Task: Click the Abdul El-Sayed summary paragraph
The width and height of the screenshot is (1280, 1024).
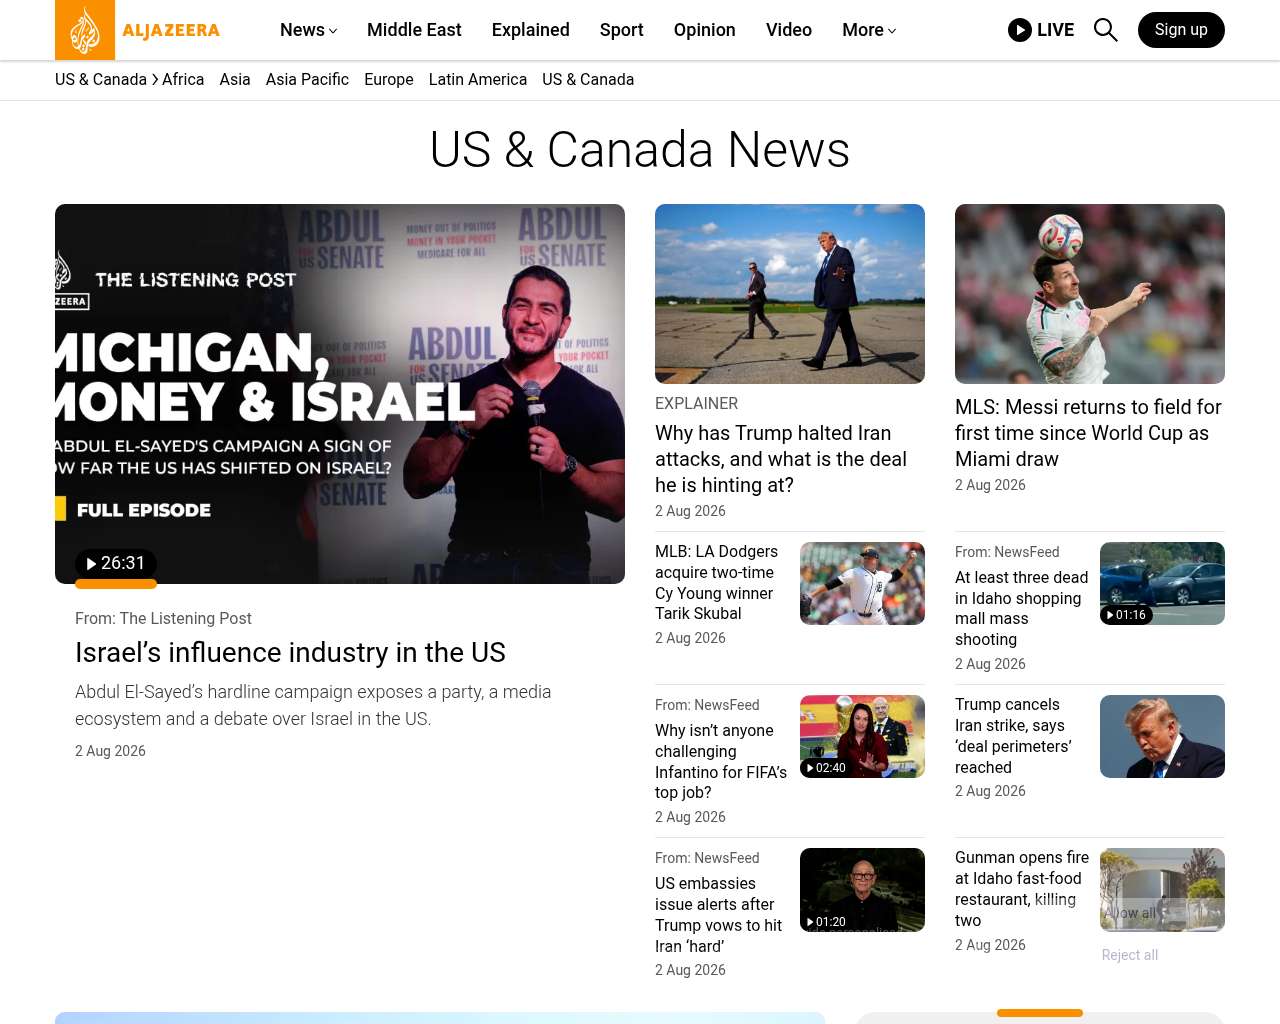Action: coord(313,705)
